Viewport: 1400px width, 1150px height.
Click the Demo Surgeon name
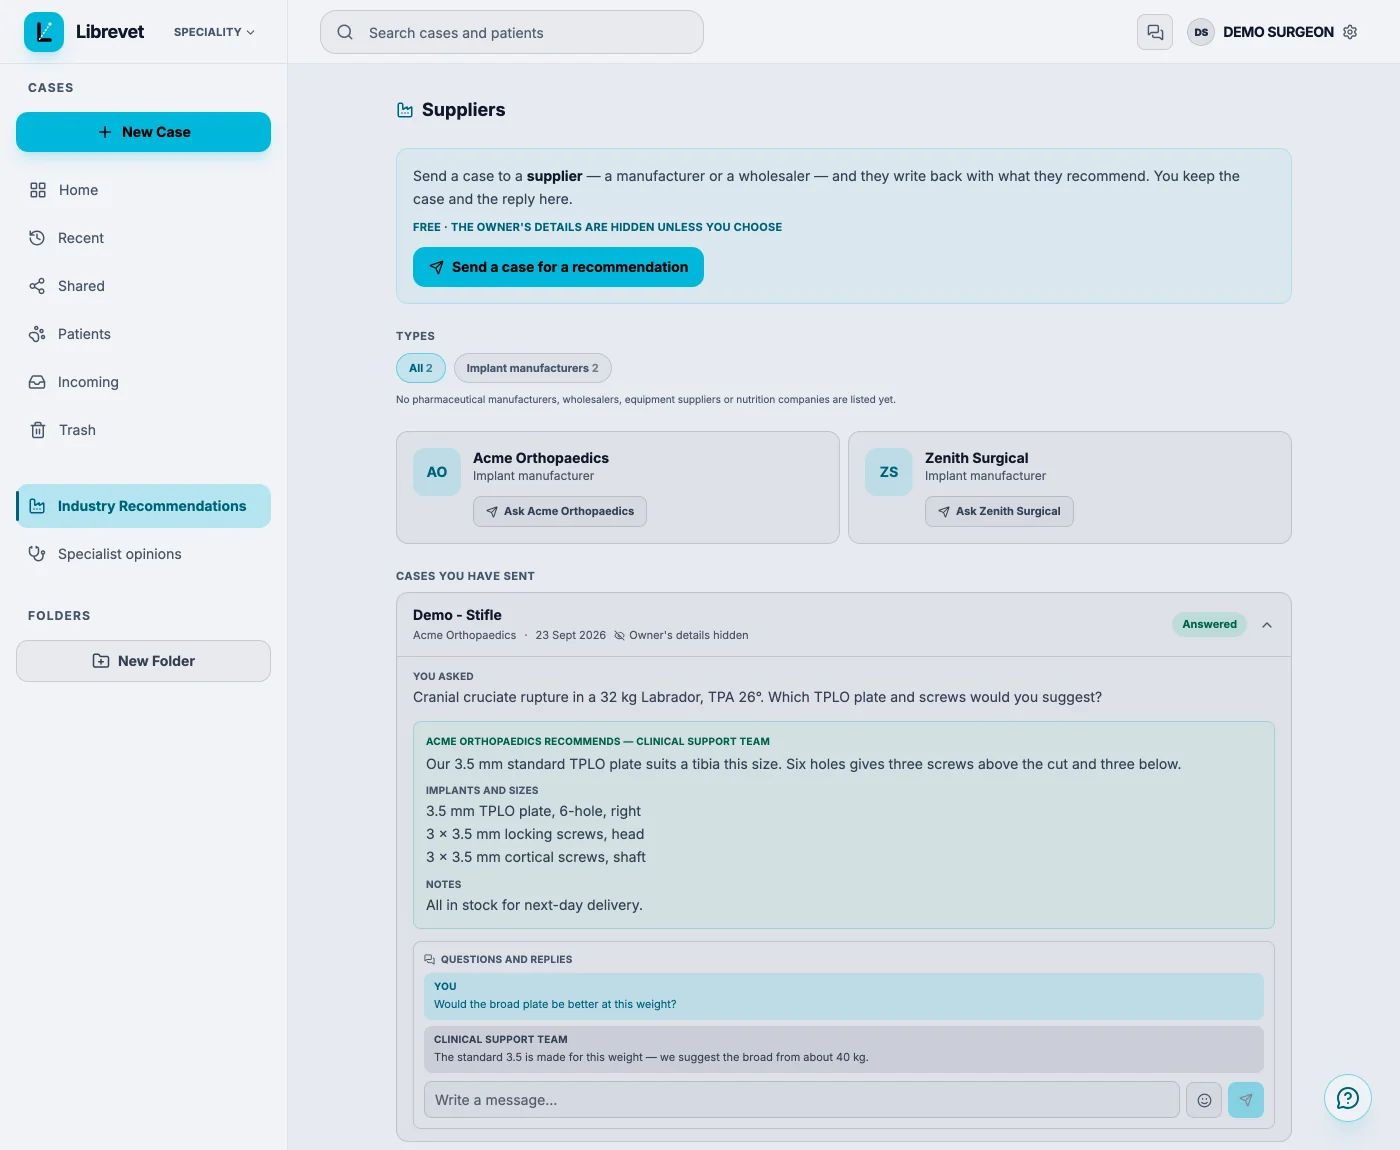[1278, 32]
